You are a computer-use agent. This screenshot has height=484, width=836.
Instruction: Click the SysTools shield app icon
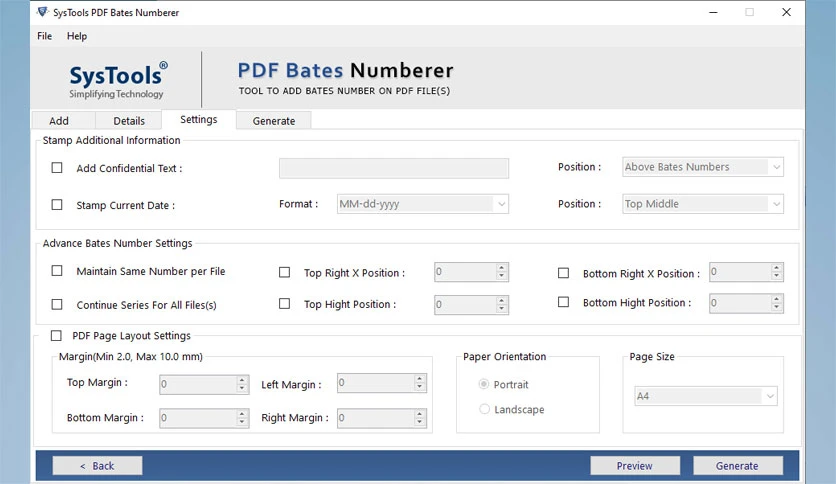pos(43,12)
